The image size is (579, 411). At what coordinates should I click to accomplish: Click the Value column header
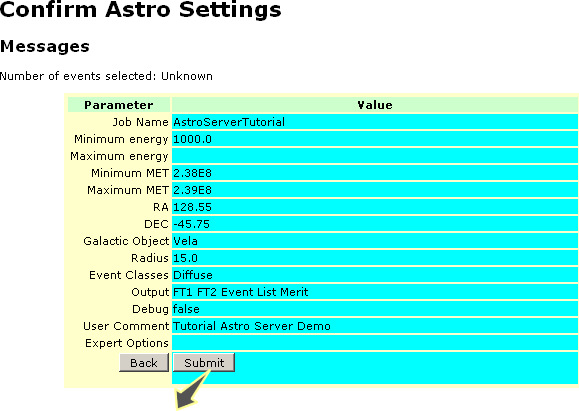point(375,105)
